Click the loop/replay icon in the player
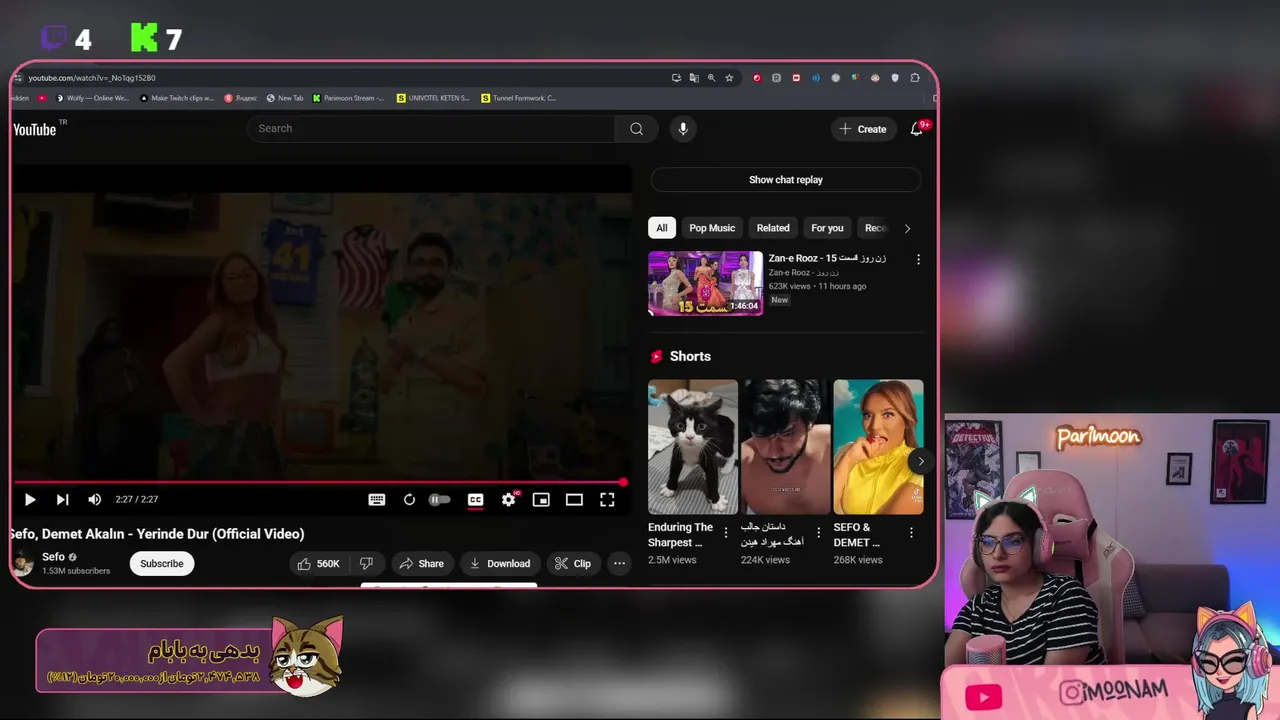Viewport: 1280px width, 720px height. [x=409, y=500]
